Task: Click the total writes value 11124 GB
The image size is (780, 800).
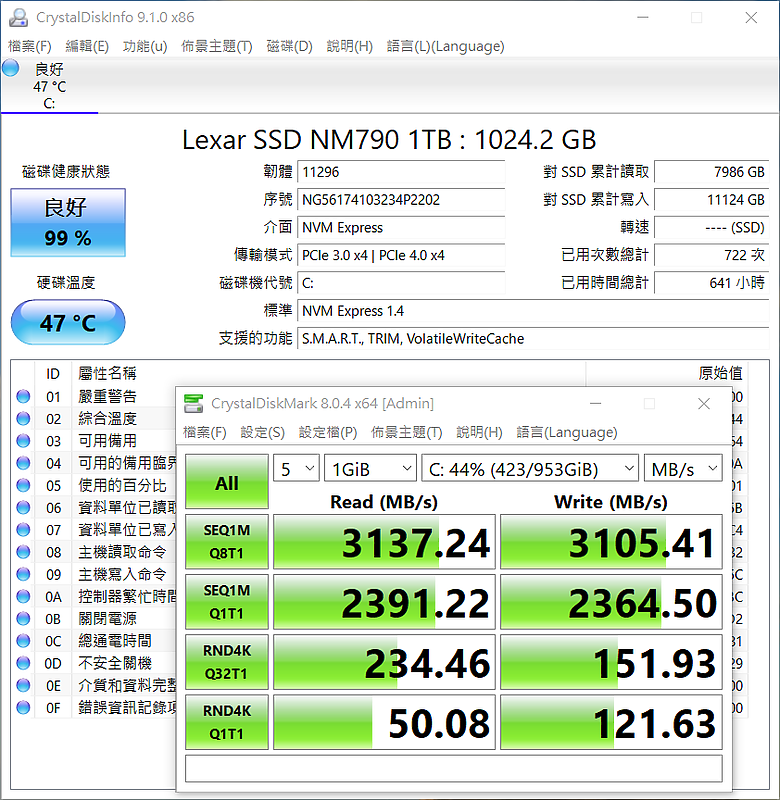Action: click(712, 199)
